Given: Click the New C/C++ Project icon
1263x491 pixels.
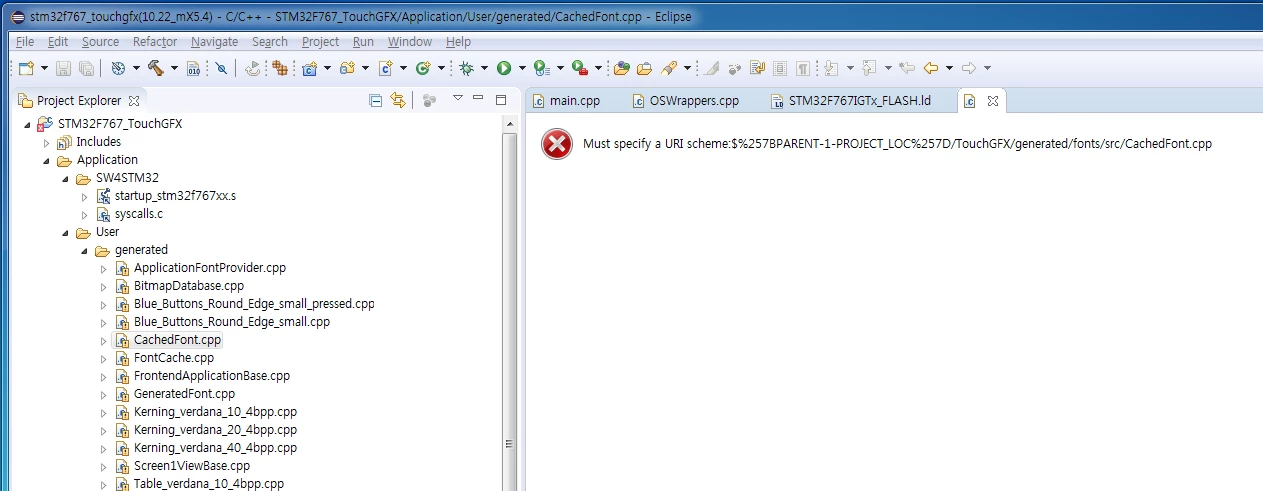Looking at the screenshot, I should tap(310, 68).
